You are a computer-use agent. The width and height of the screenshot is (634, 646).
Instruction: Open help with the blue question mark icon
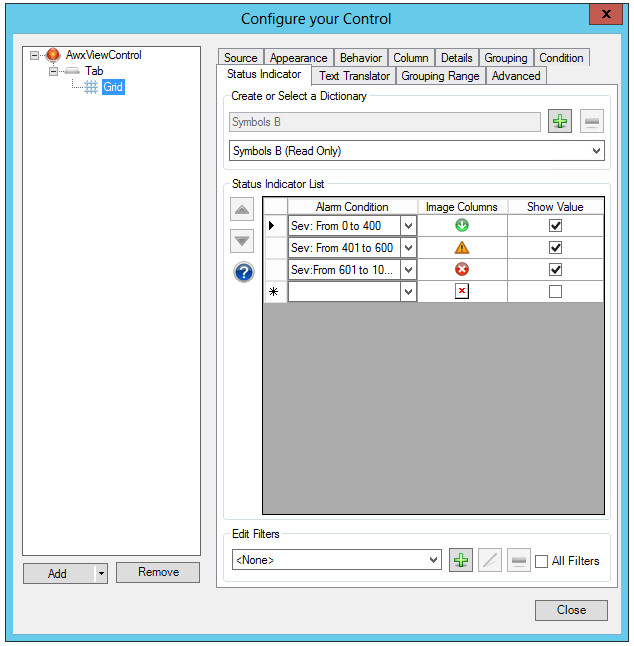click(243, 272)
